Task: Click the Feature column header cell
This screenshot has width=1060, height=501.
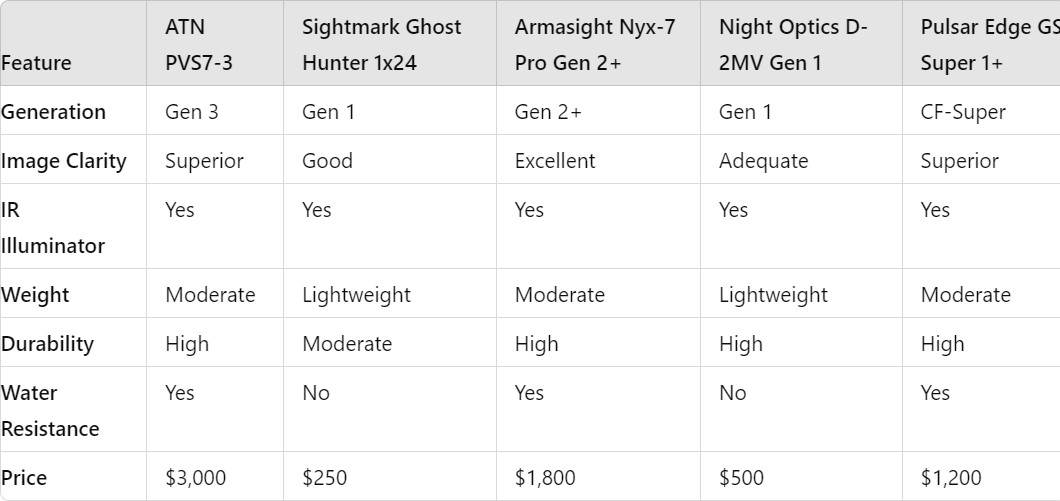Action: 73,43
